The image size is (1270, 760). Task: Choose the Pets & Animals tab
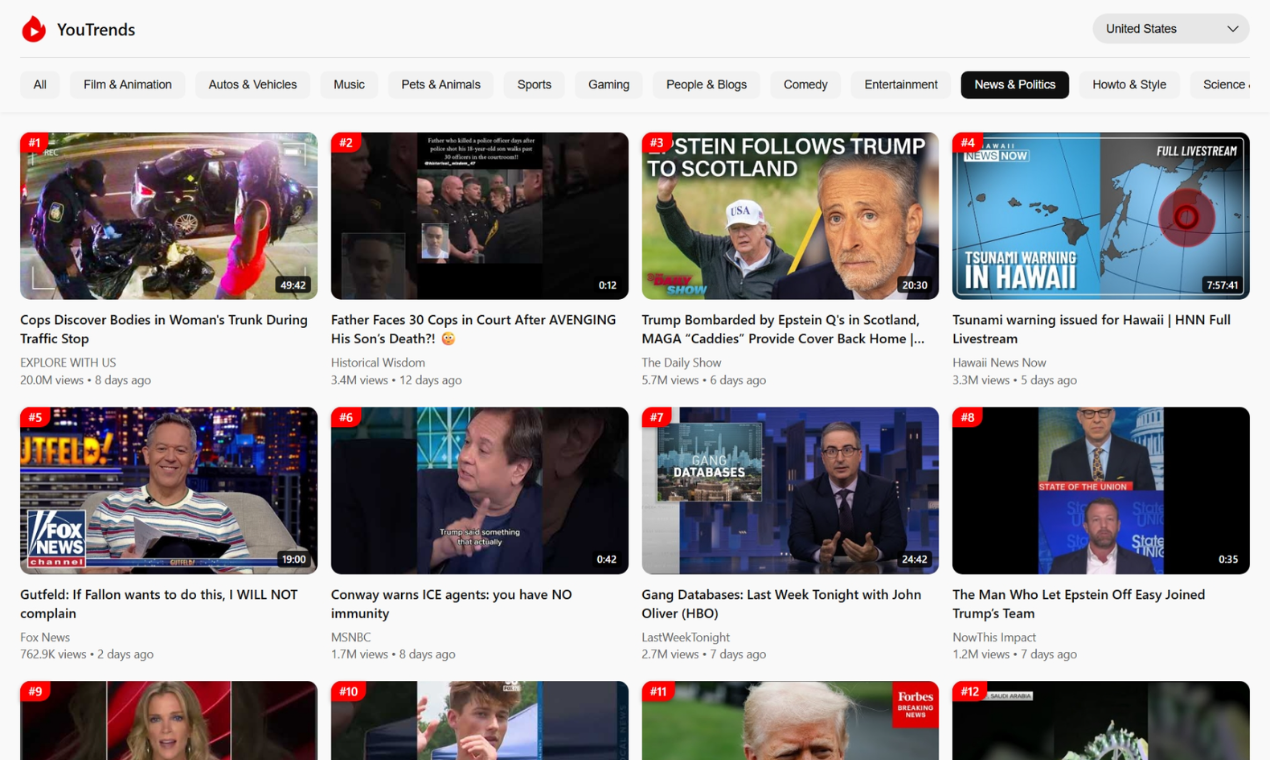(441, 85)
